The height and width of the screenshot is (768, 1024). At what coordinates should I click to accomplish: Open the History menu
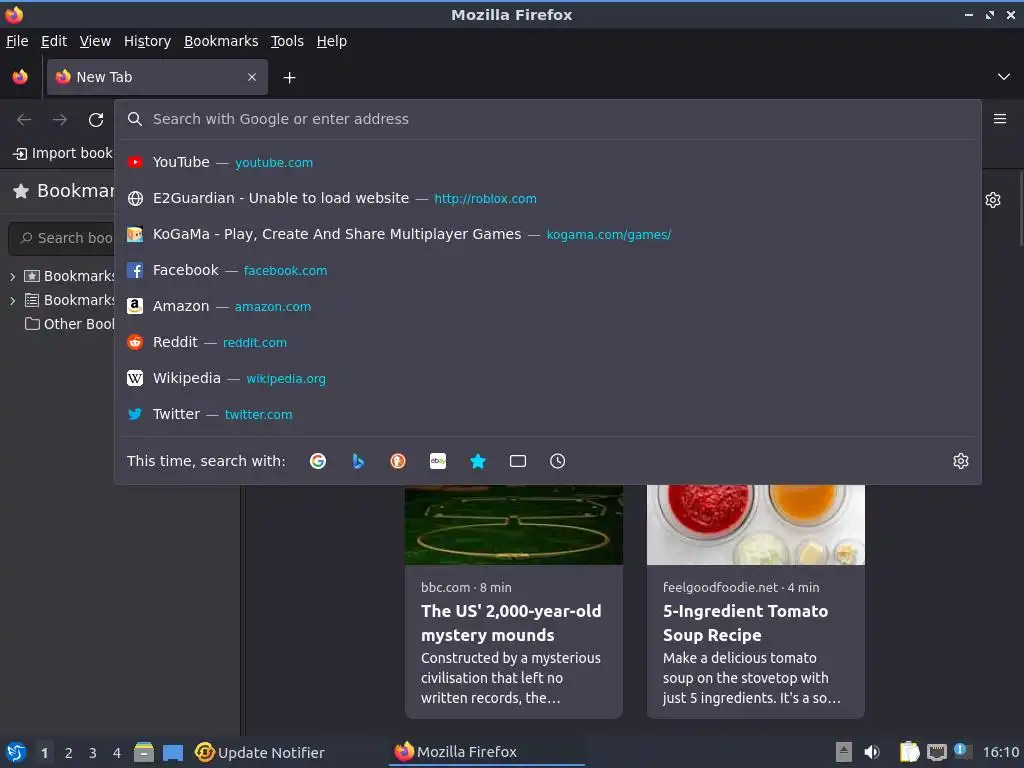148,41
